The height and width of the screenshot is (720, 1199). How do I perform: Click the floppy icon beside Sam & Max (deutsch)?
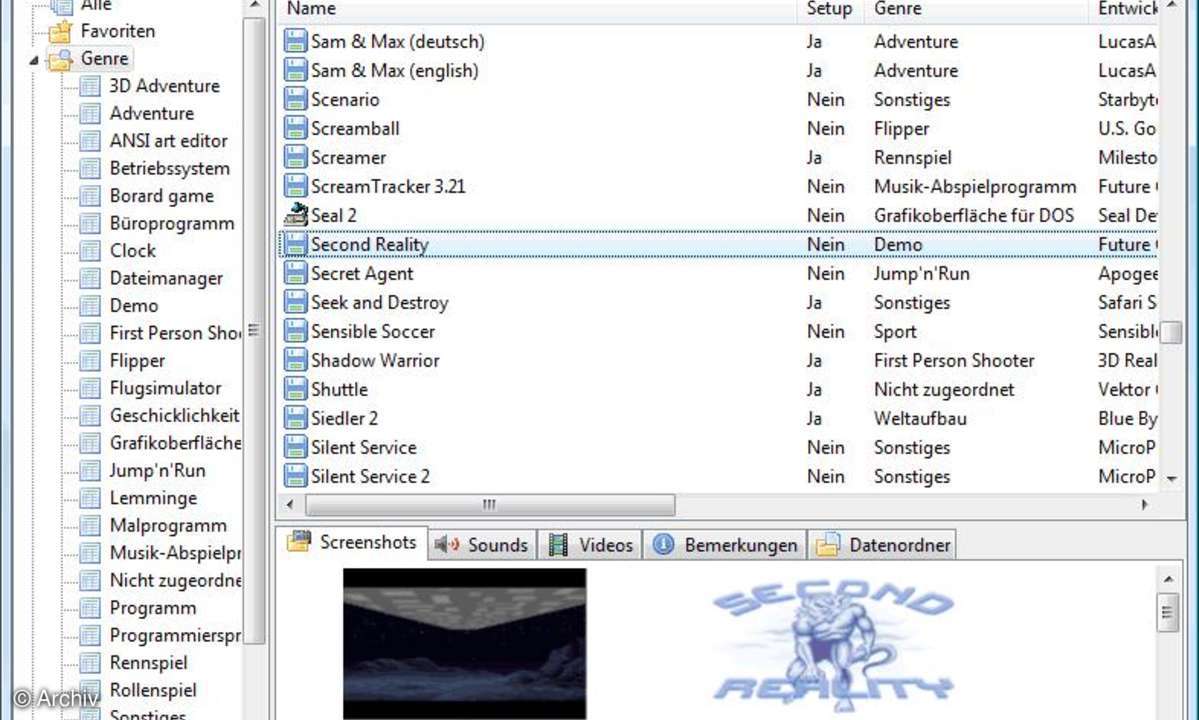click(x=295, y=41)
